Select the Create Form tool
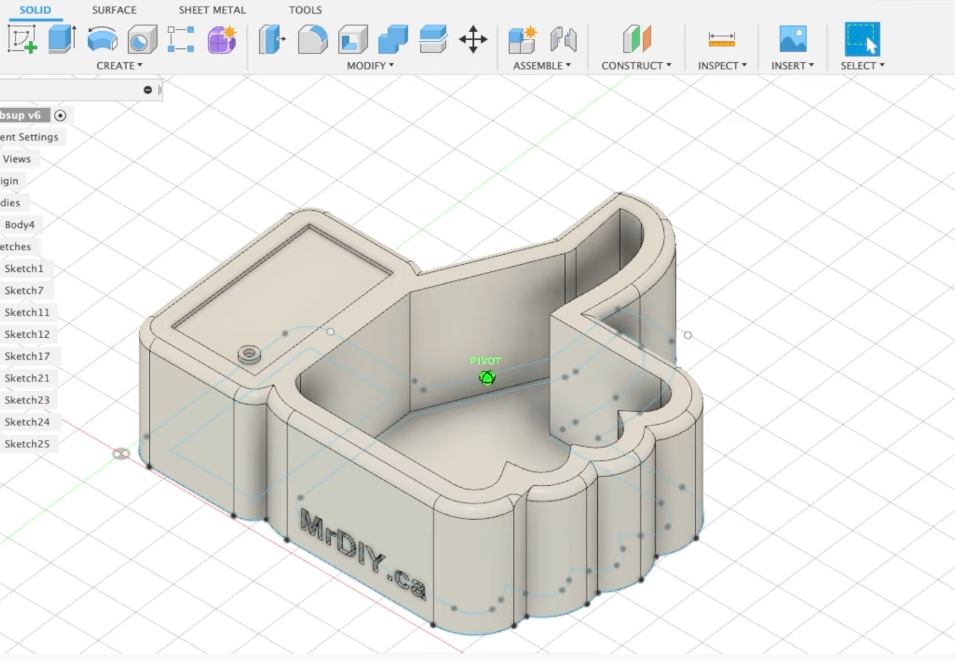The image size is (955, 661). (x=222, y=40)
